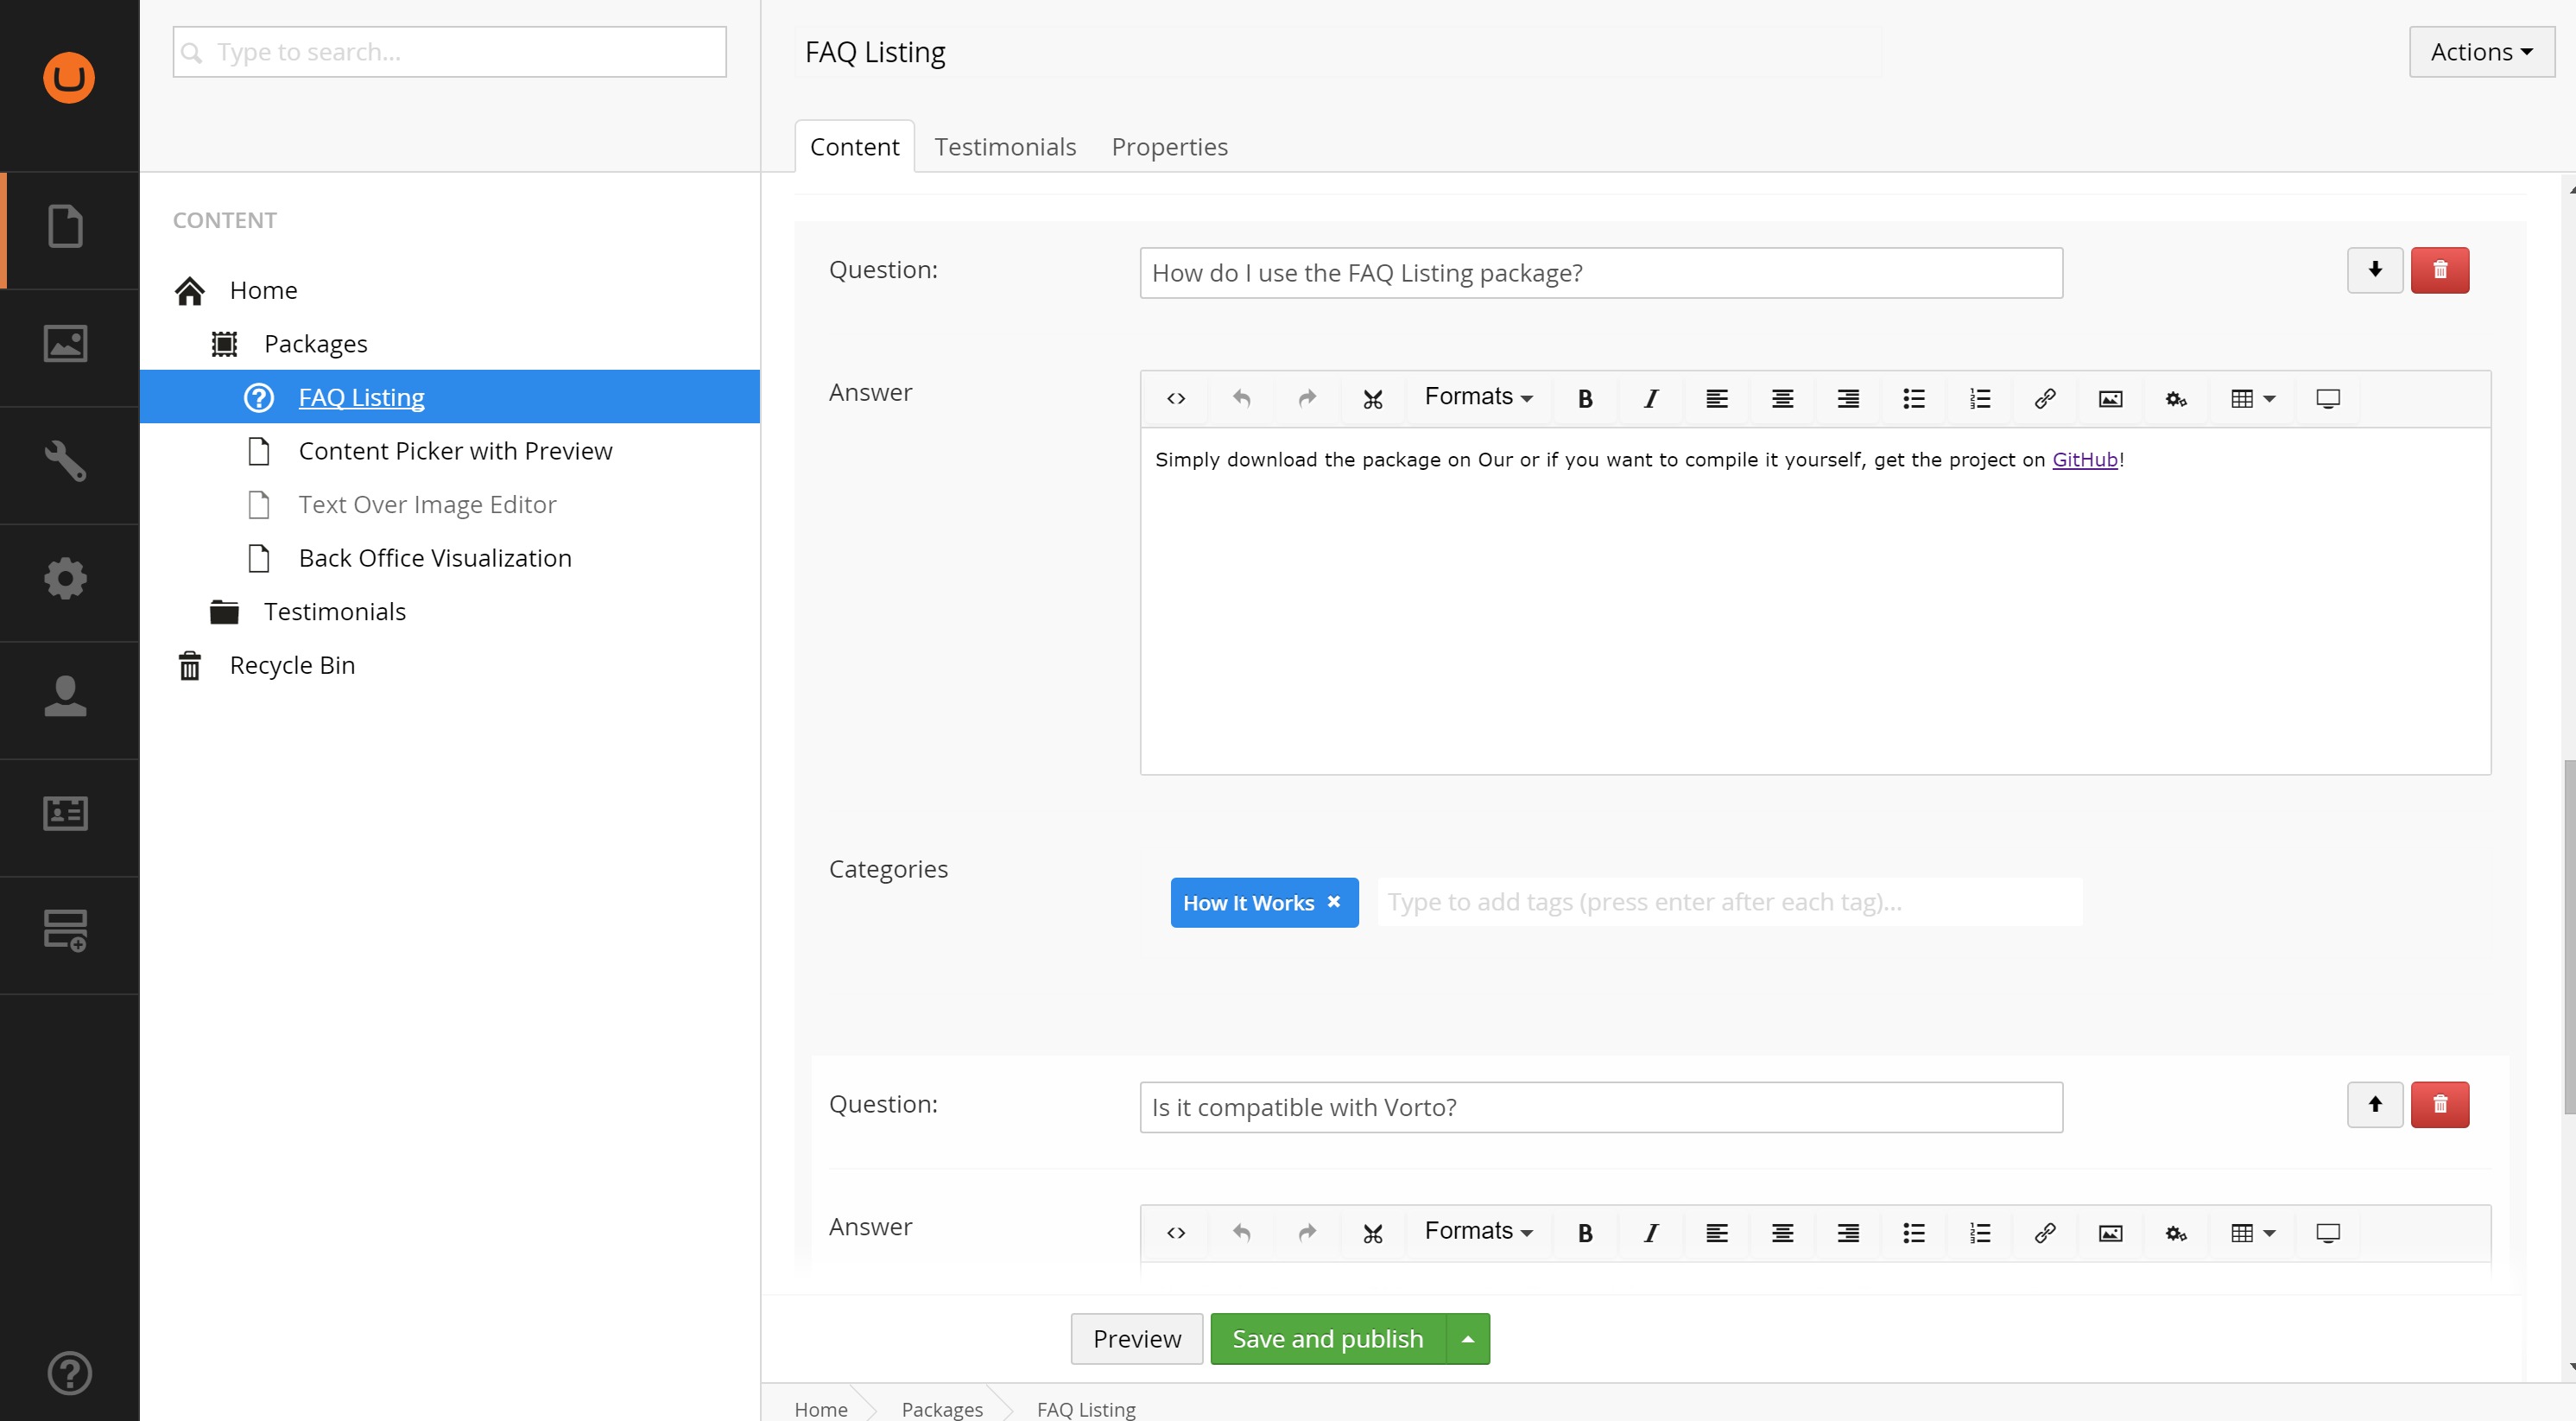2576x1421 pixels.
Task: Click Packages in breadcrumb
Action: point(942,1409)
